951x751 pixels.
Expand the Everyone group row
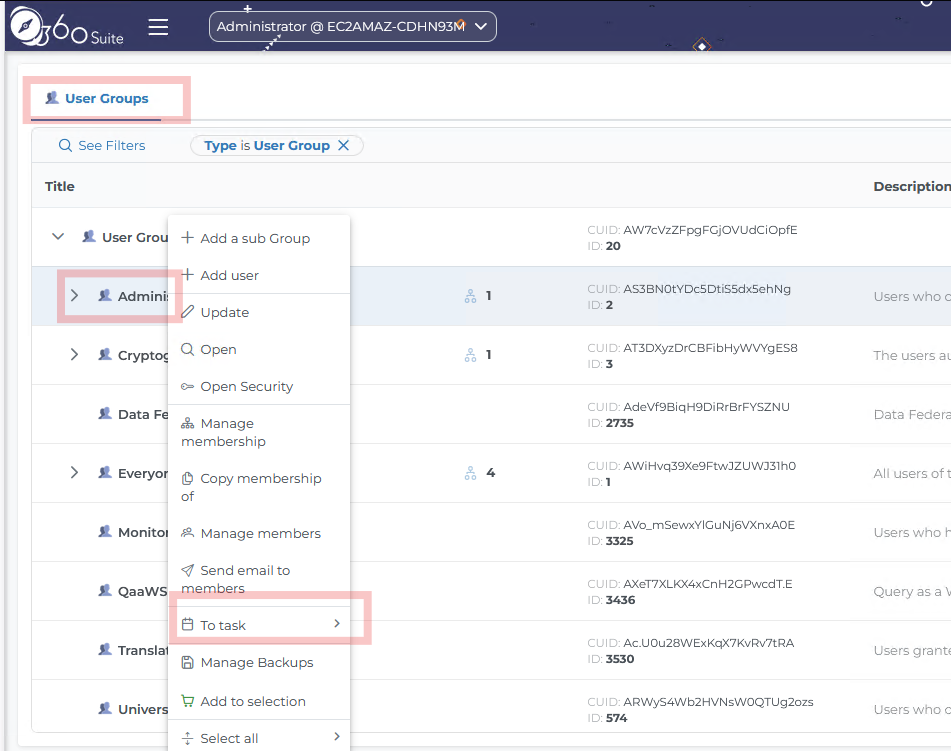[x=74, y=473]
